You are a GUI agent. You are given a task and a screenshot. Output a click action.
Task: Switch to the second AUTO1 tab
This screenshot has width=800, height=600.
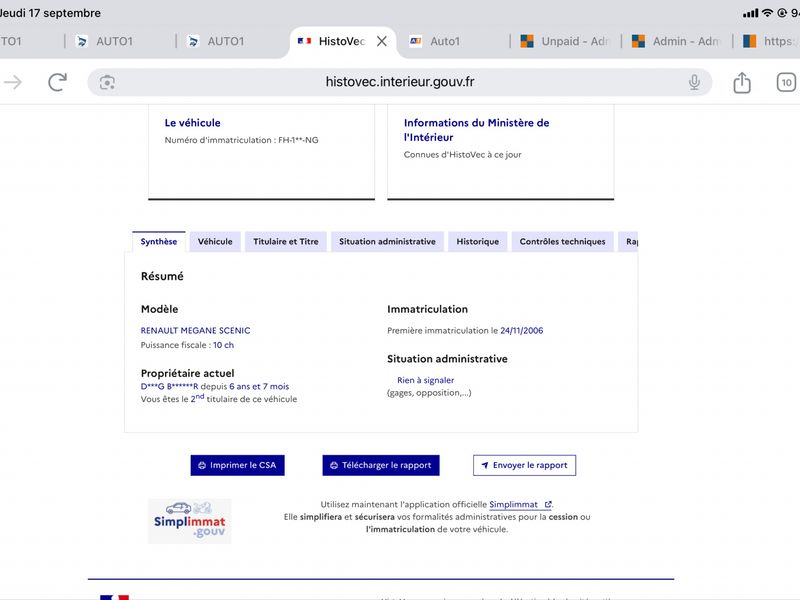pyautogui.click(x=115, y=41)
